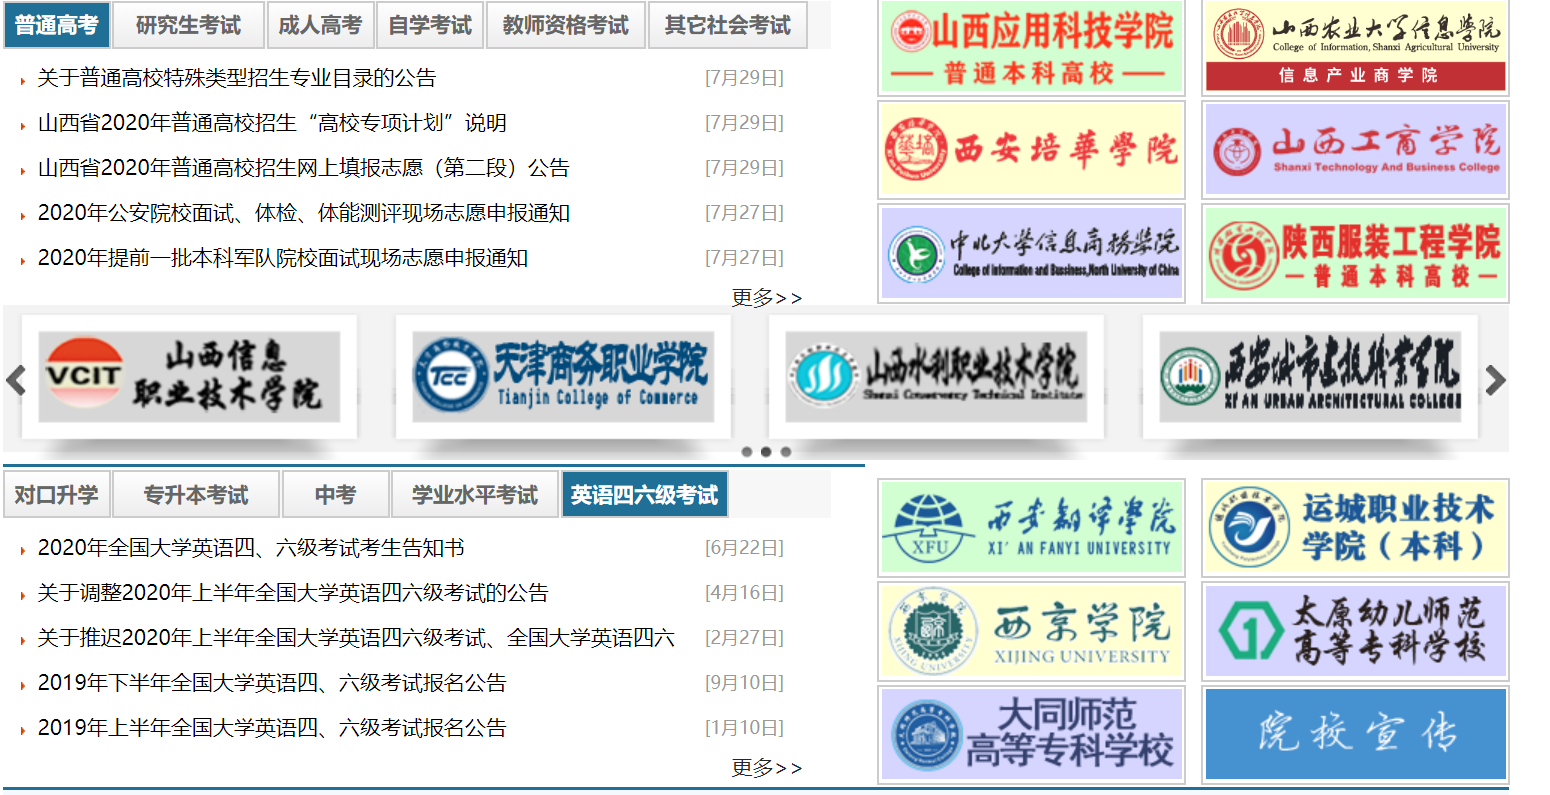Select the second carousel pagination dot
1550x795 pixels.
click(x=766, y=452)
